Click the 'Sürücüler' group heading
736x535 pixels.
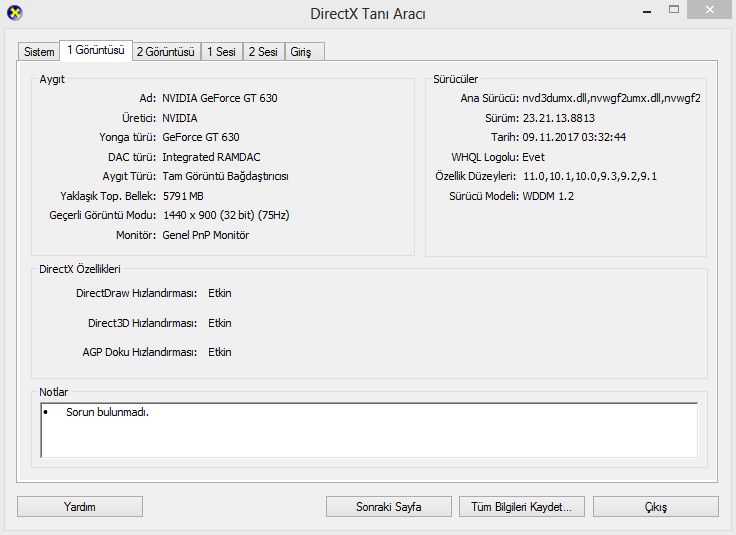[455, 79]
